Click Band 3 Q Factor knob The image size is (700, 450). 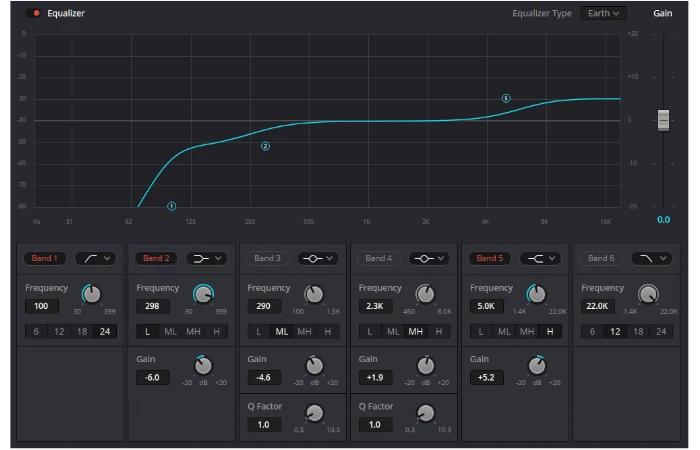pyautogui.click(x=314, y=413)
